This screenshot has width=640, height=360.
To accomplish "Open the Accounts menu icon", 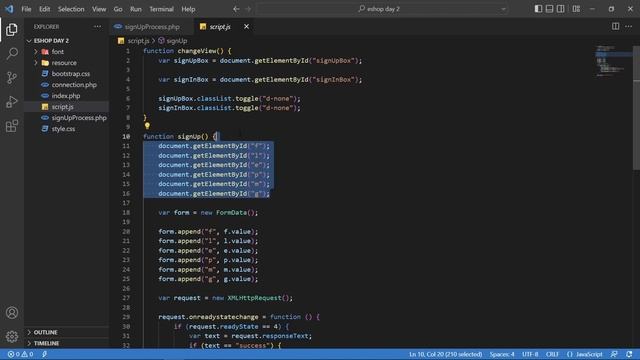I will pos(12,313).
